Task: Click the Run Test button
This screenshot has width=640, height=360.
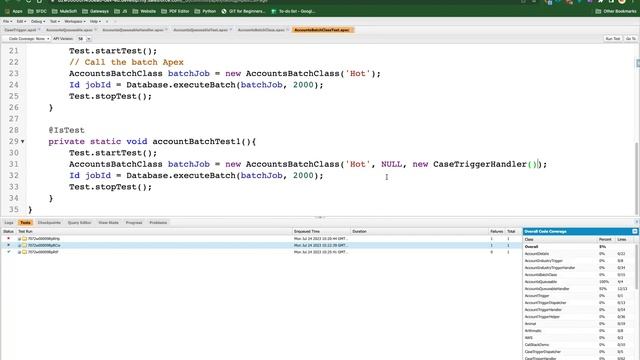Action: point(613,39)
